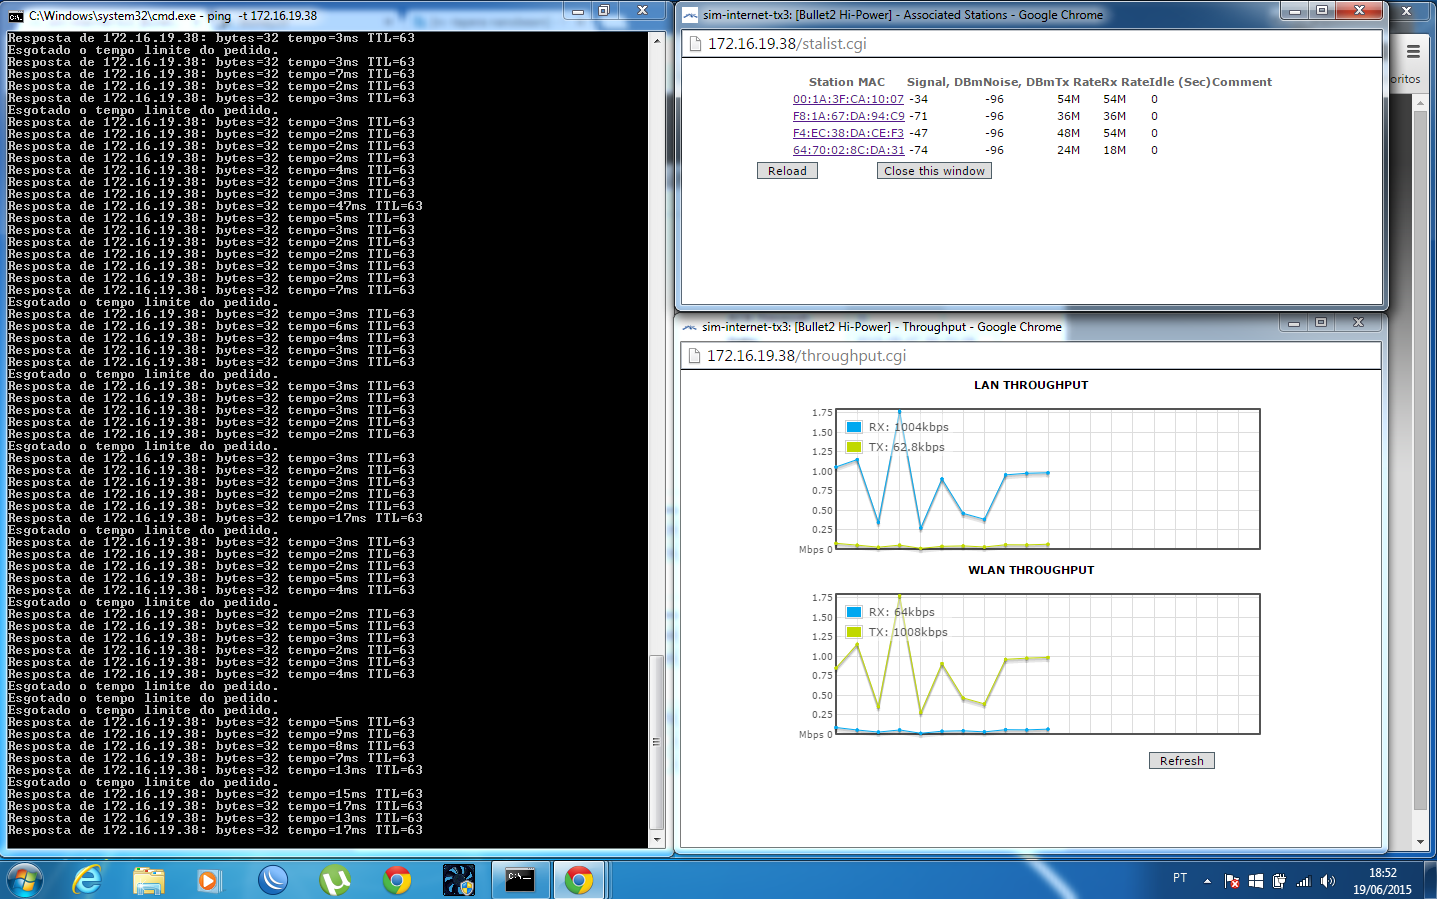Click the cmd window scrollbar thumb

pos(657,743)
